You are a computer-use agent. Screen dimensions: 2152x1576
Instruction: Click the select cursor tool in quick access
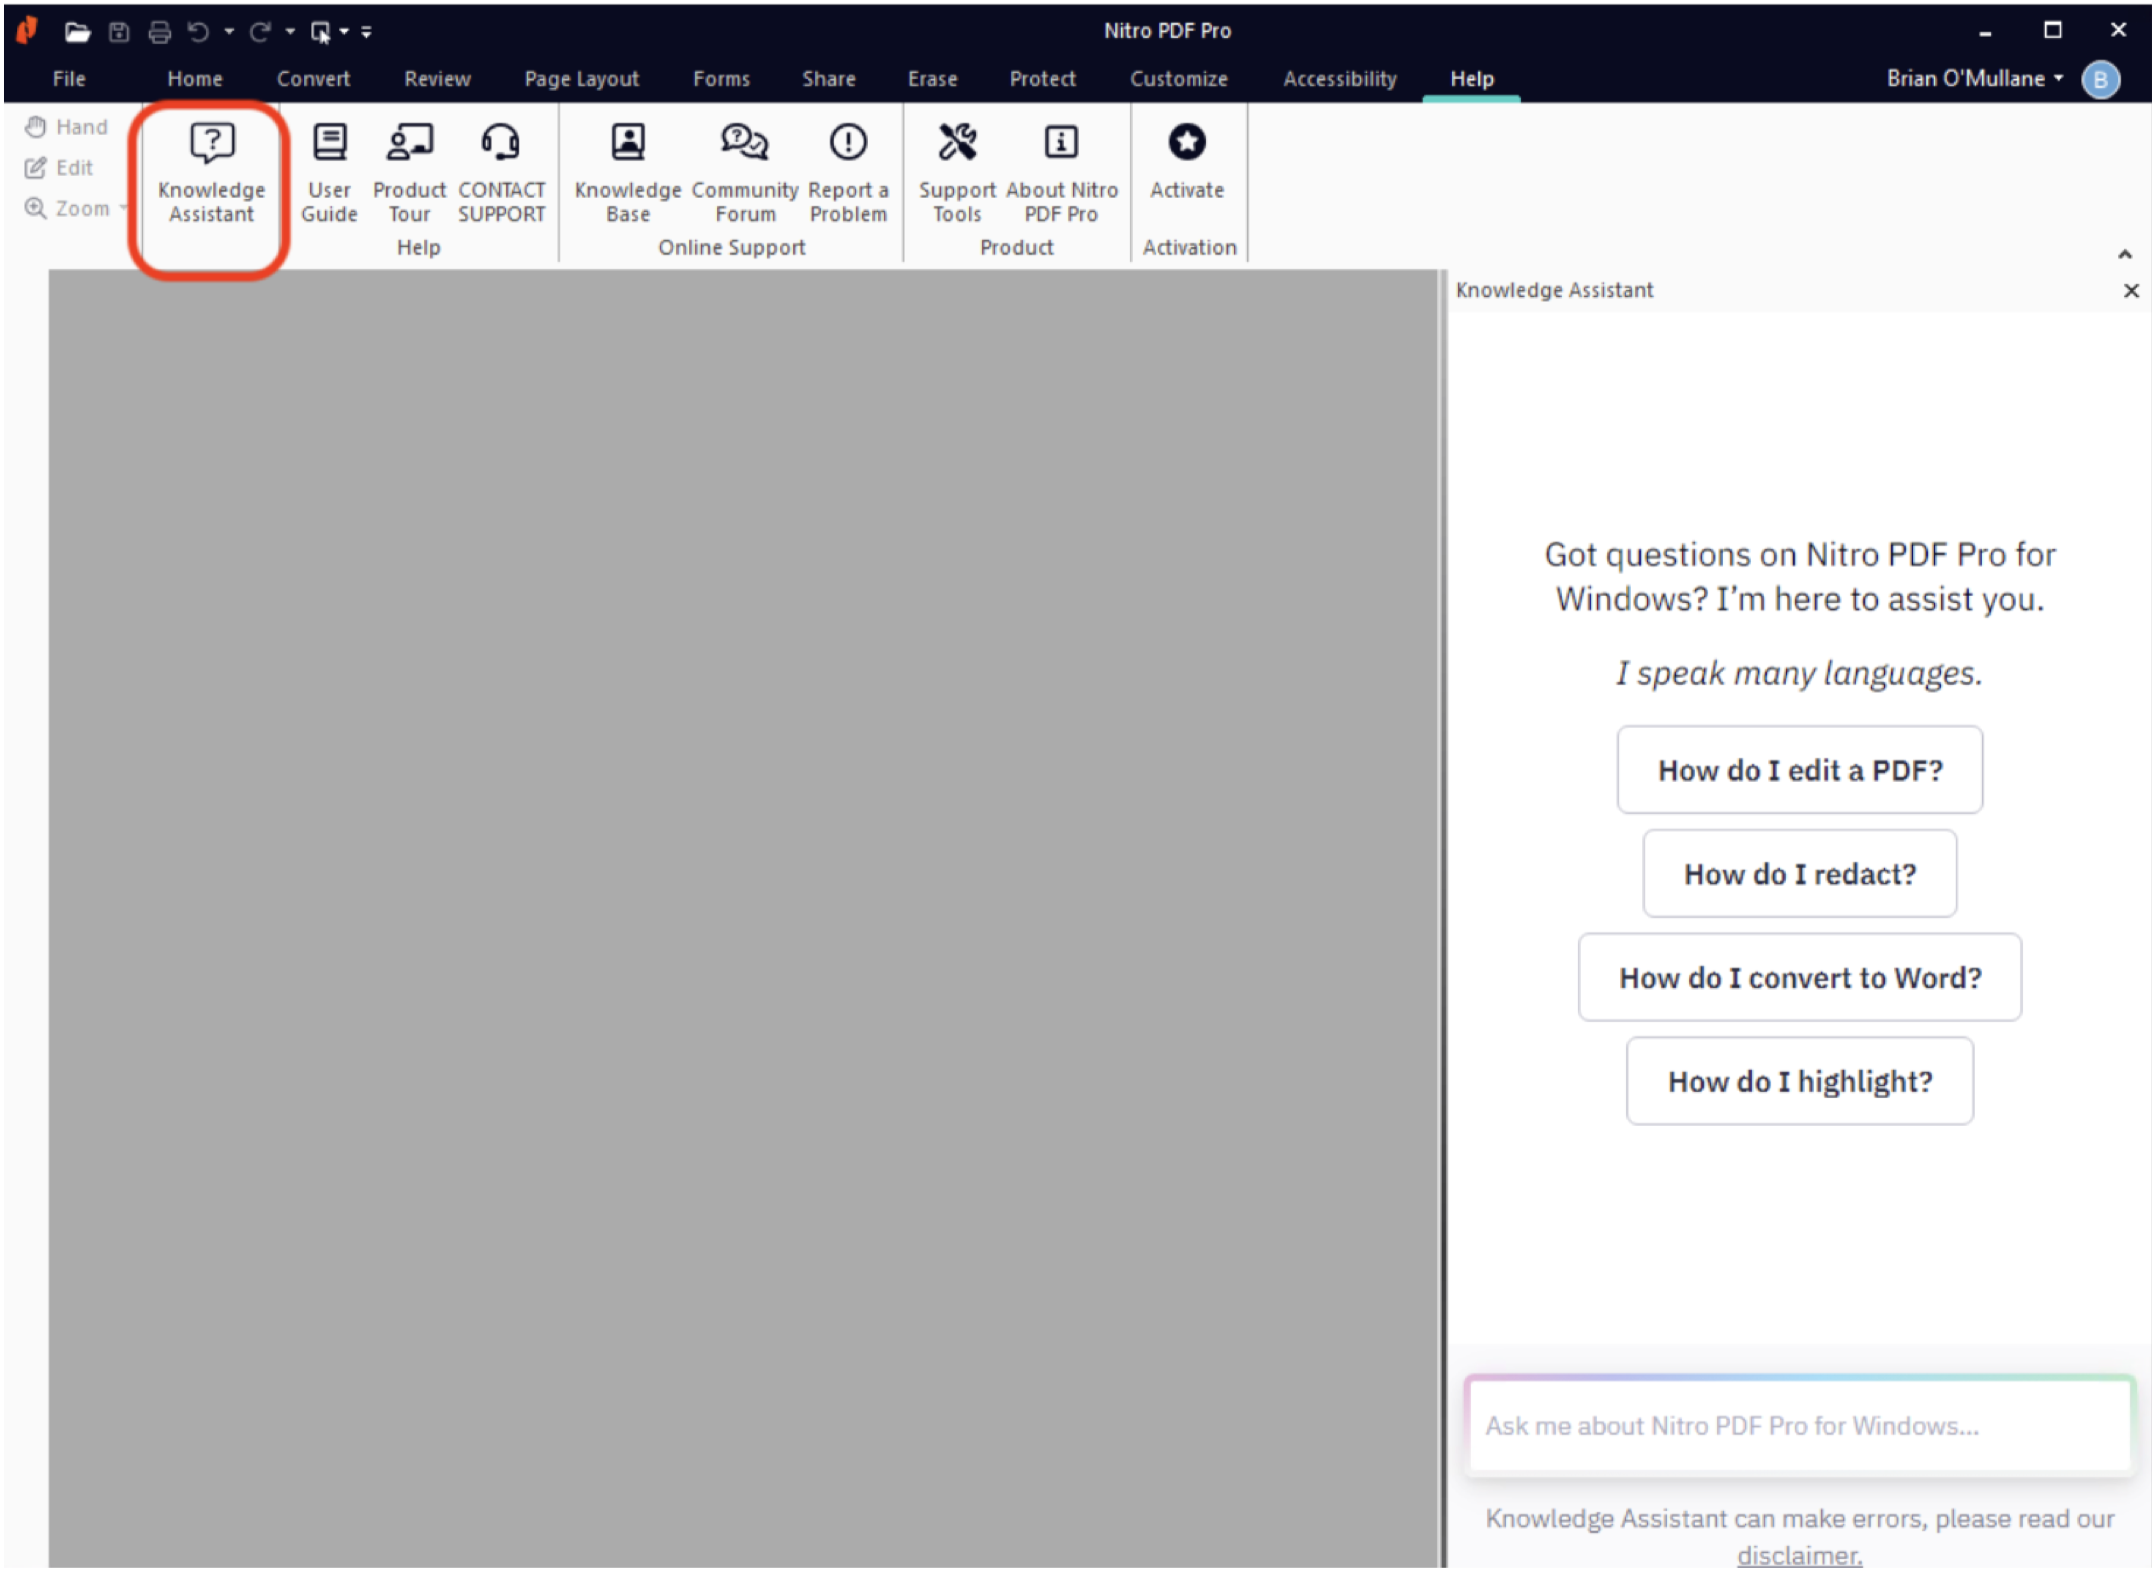coord(320,32)
